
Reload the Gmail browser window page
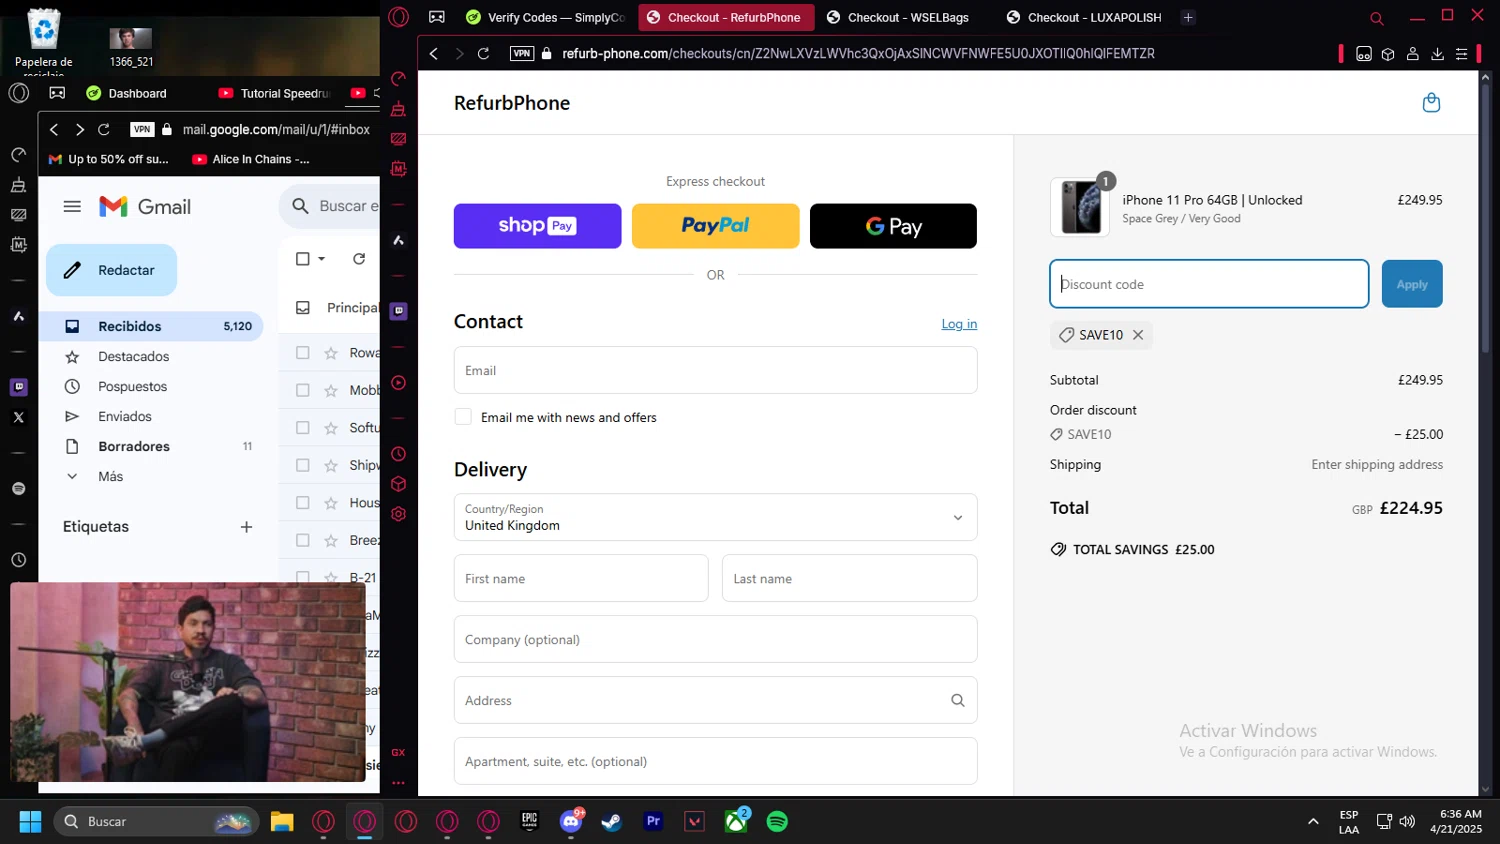[x=104, y=129]
